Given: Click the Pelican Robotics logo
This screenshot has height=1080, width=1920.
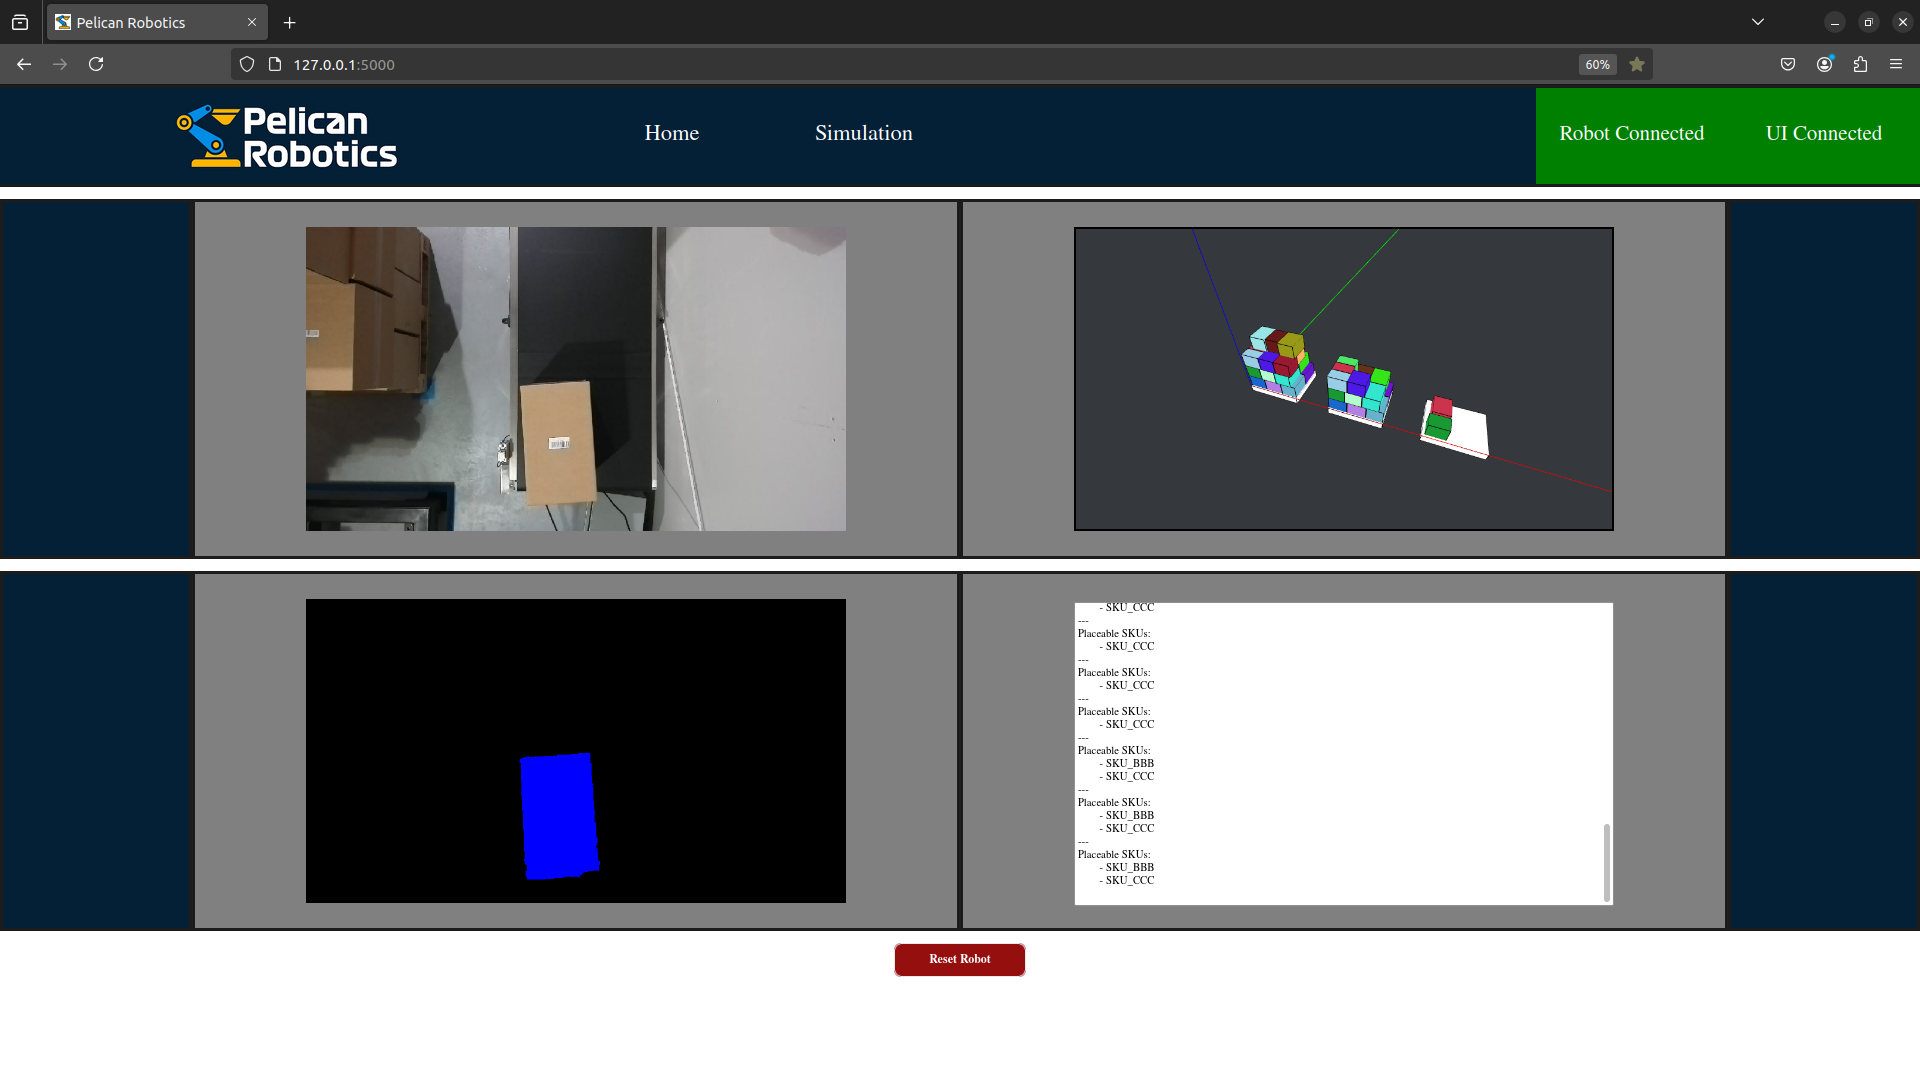Looking at the screenshot, I should click(x=287, y=136).
